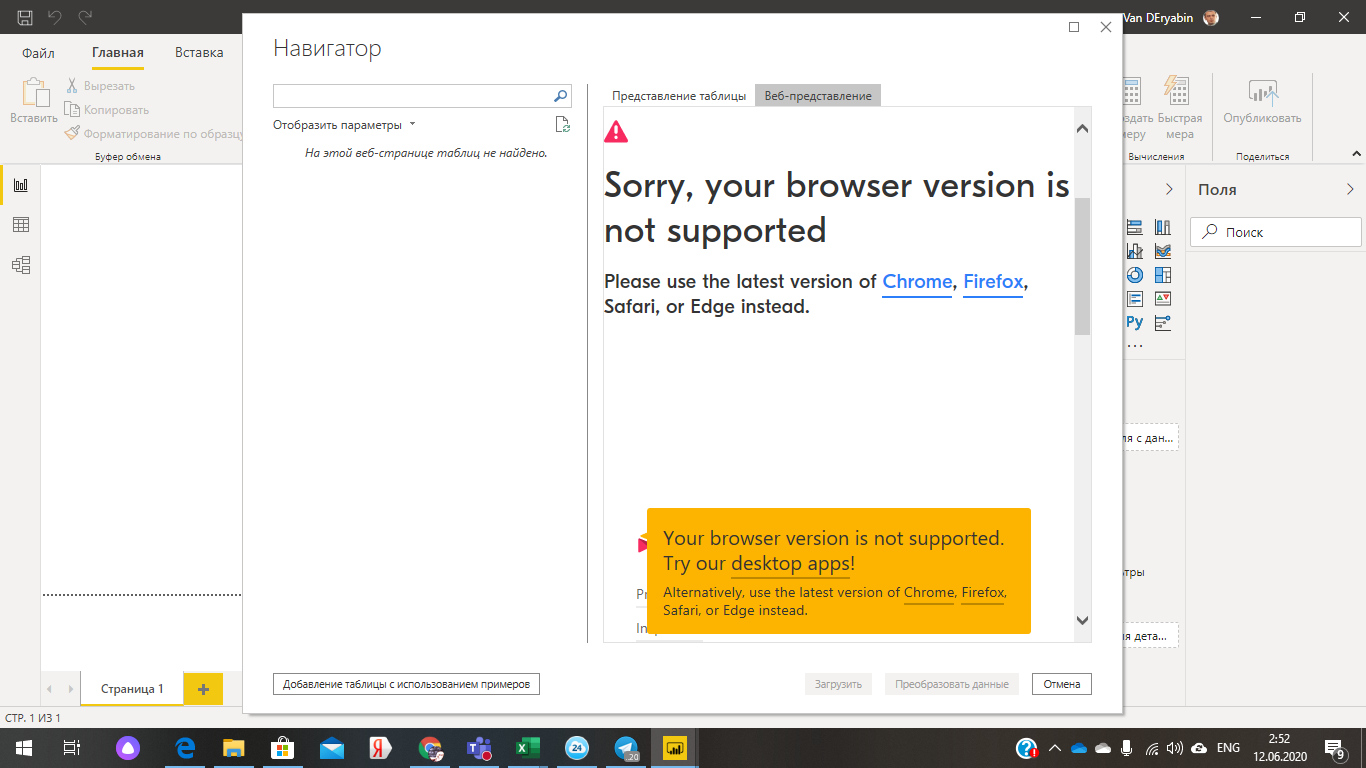Click the desktop apps link
This screenshot has height=768, width=1366.
790,564
